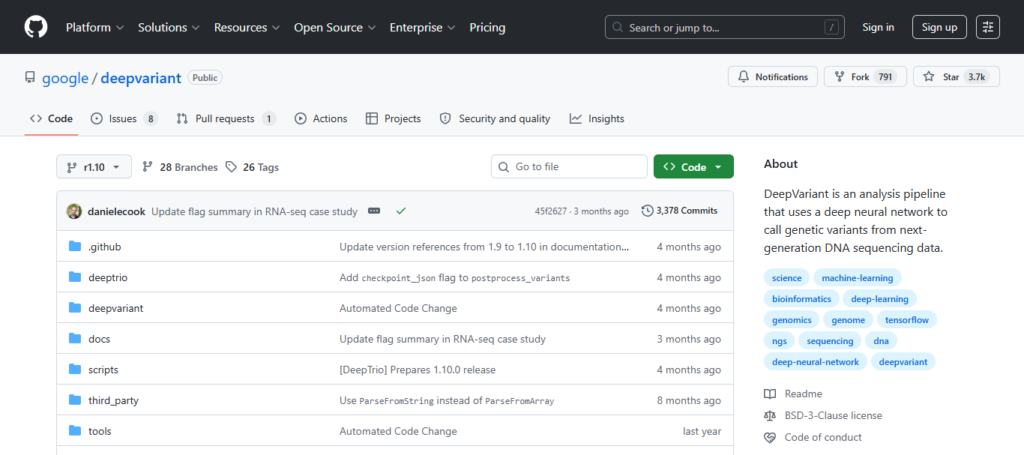Star the deepvariant repository
Screen dimensions: 1024x455
pyautogui.click(x=956, y=77)
